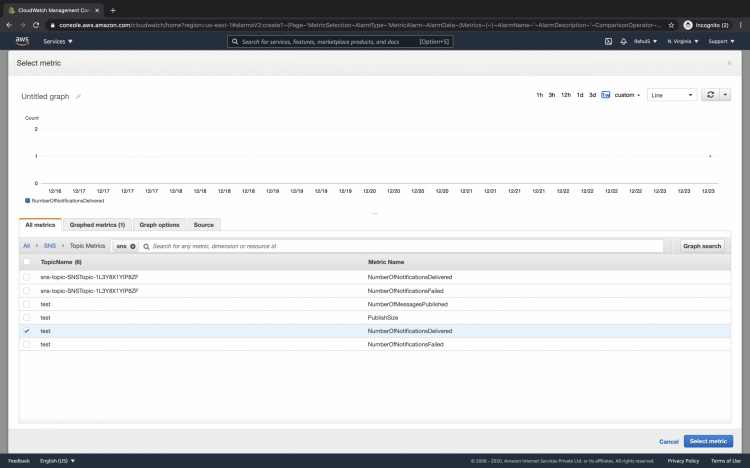Check the select-all checkbox in table header
Screen dimensions: 750x468
[x=27, y=262]
